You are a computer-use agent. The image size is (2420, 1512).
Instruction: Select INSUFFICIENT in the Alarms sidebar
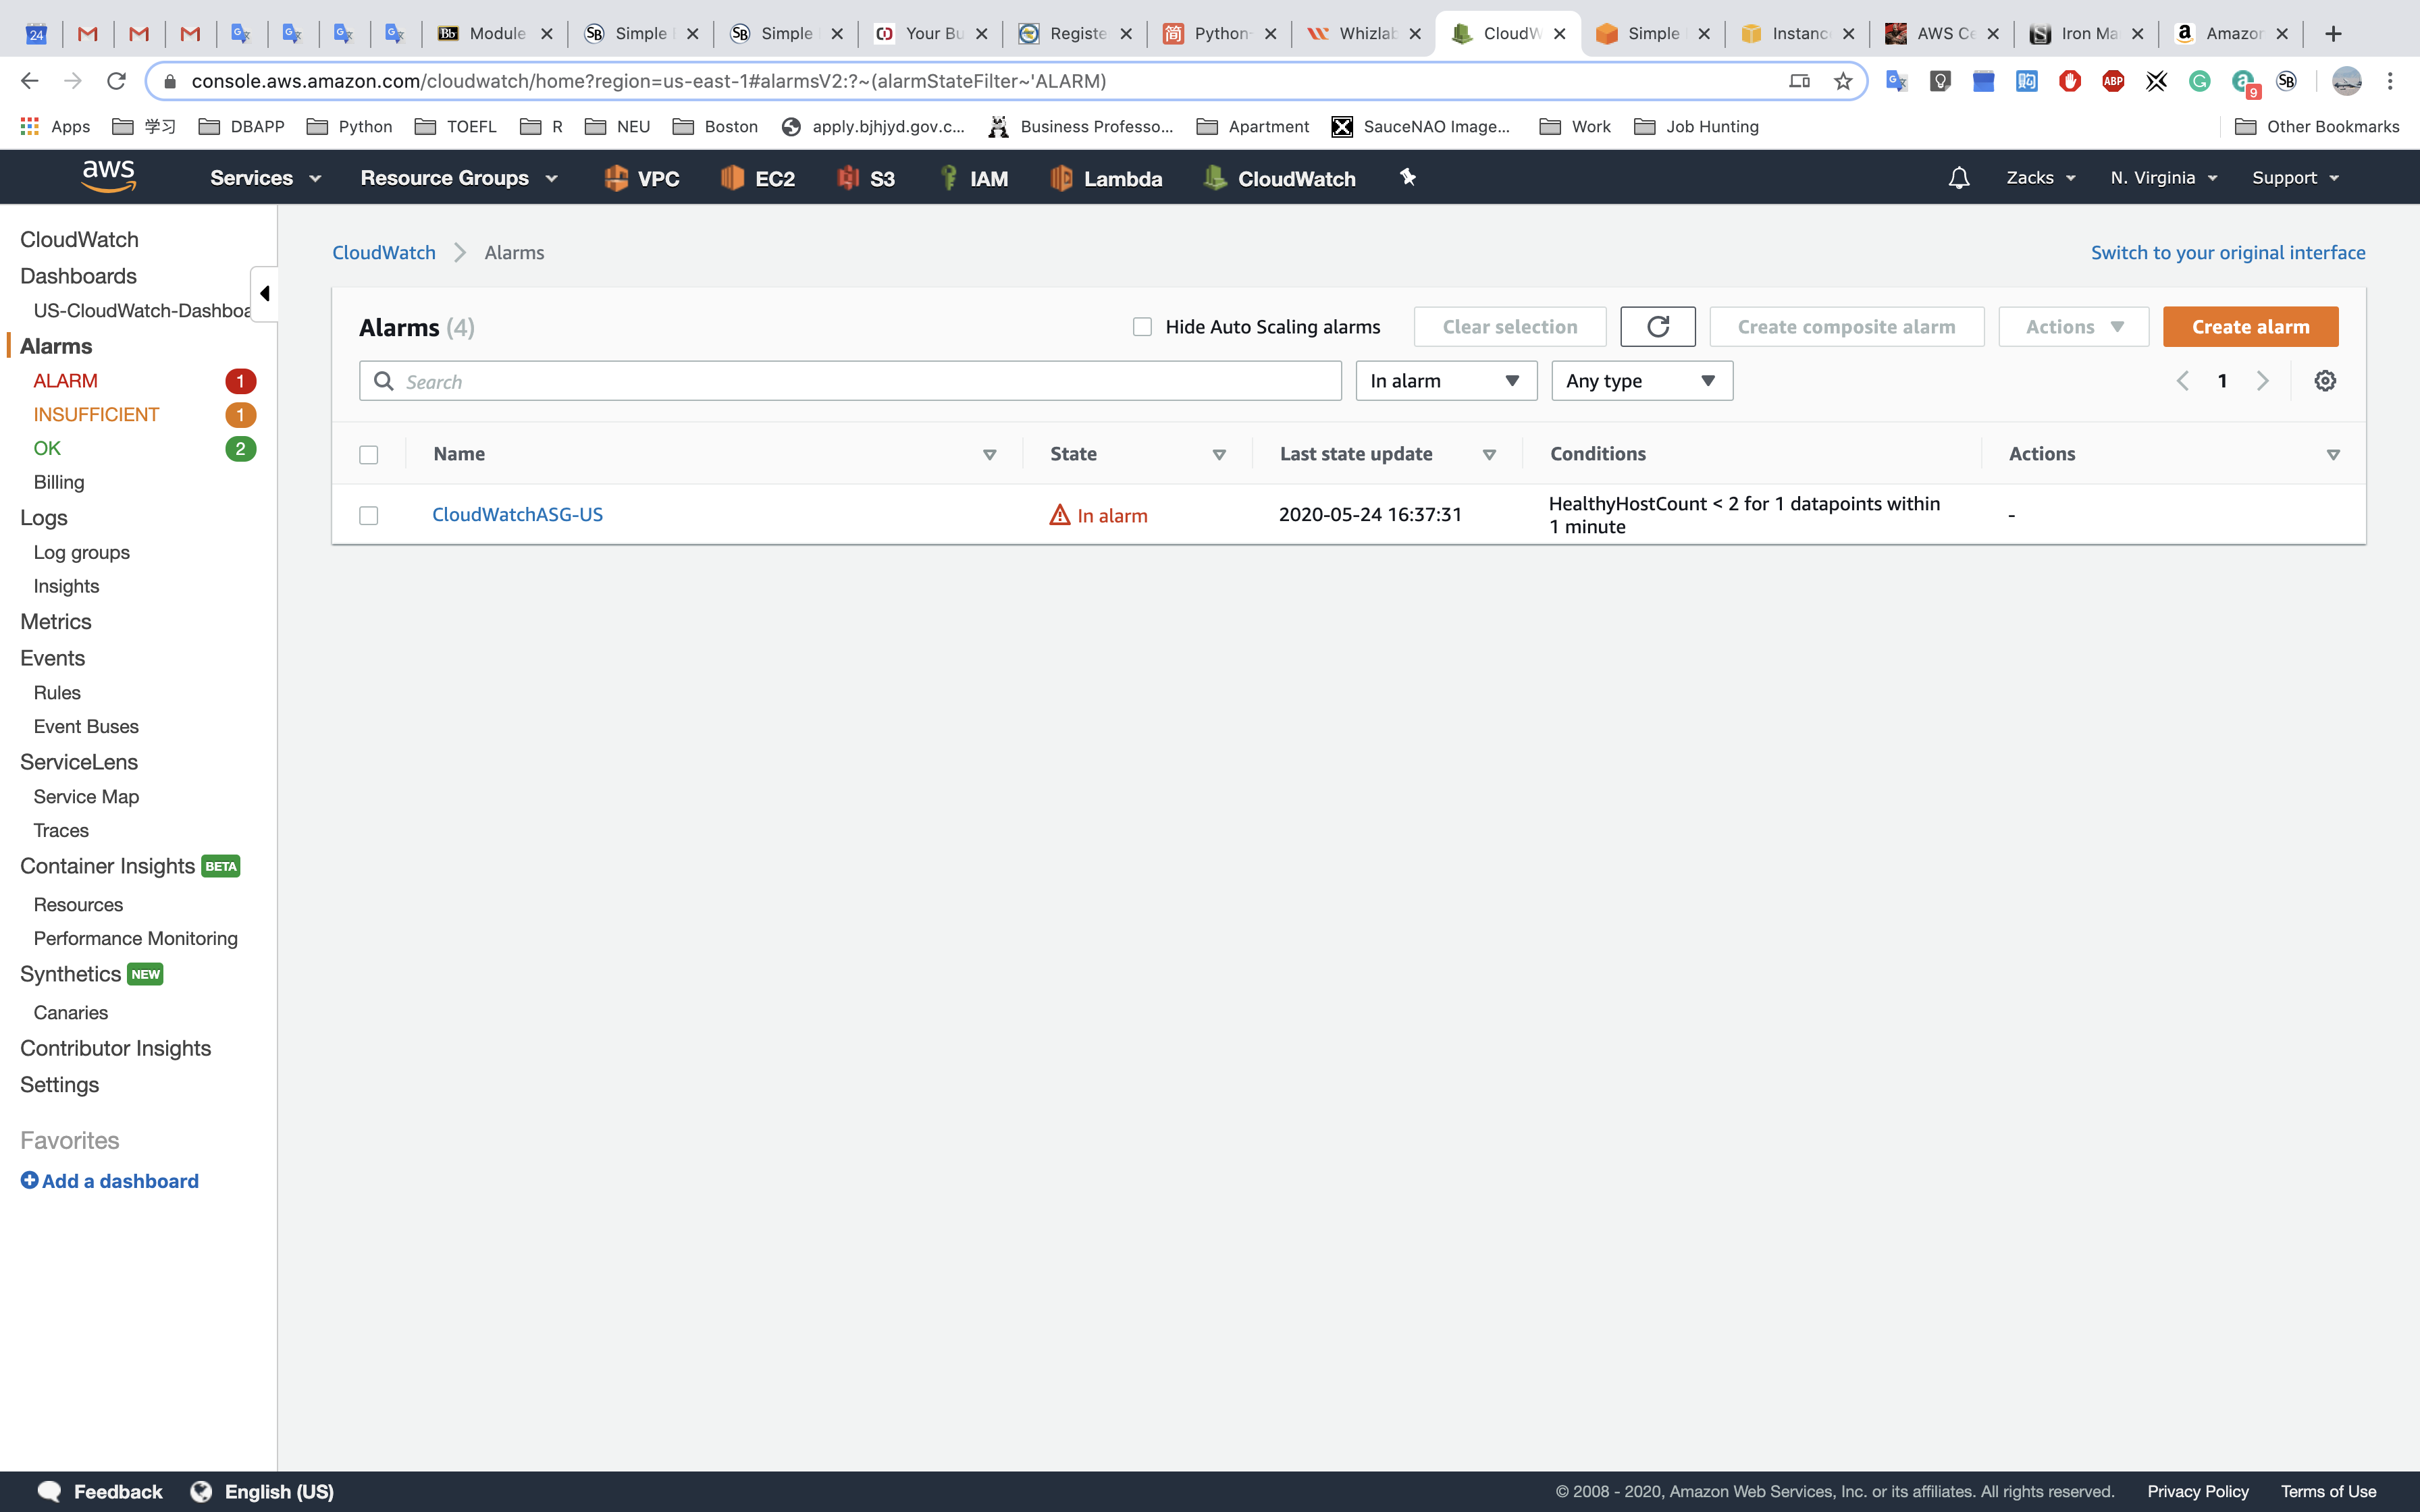click(x=96, y=415)
